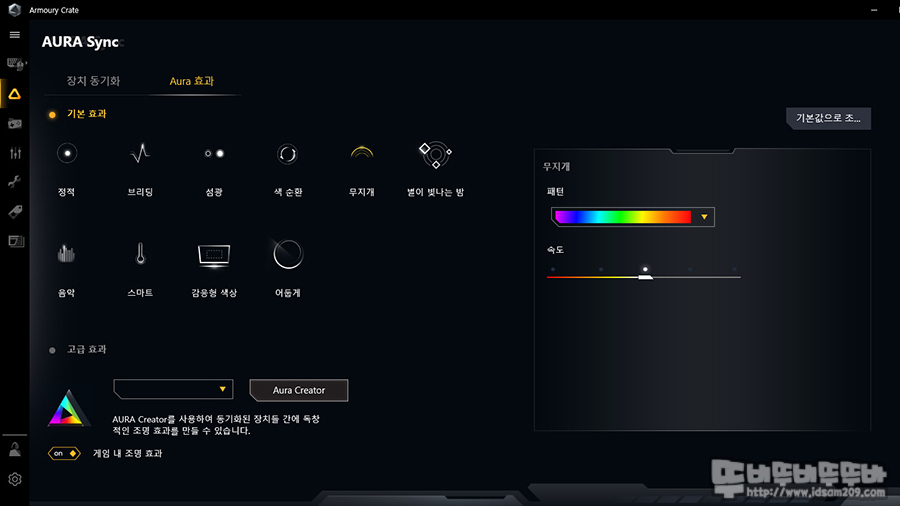The width and height of the screenshot is (900, 506).
Task: Click the rainbow gradient pattern swatch
Action: click(x=623, y=217)
